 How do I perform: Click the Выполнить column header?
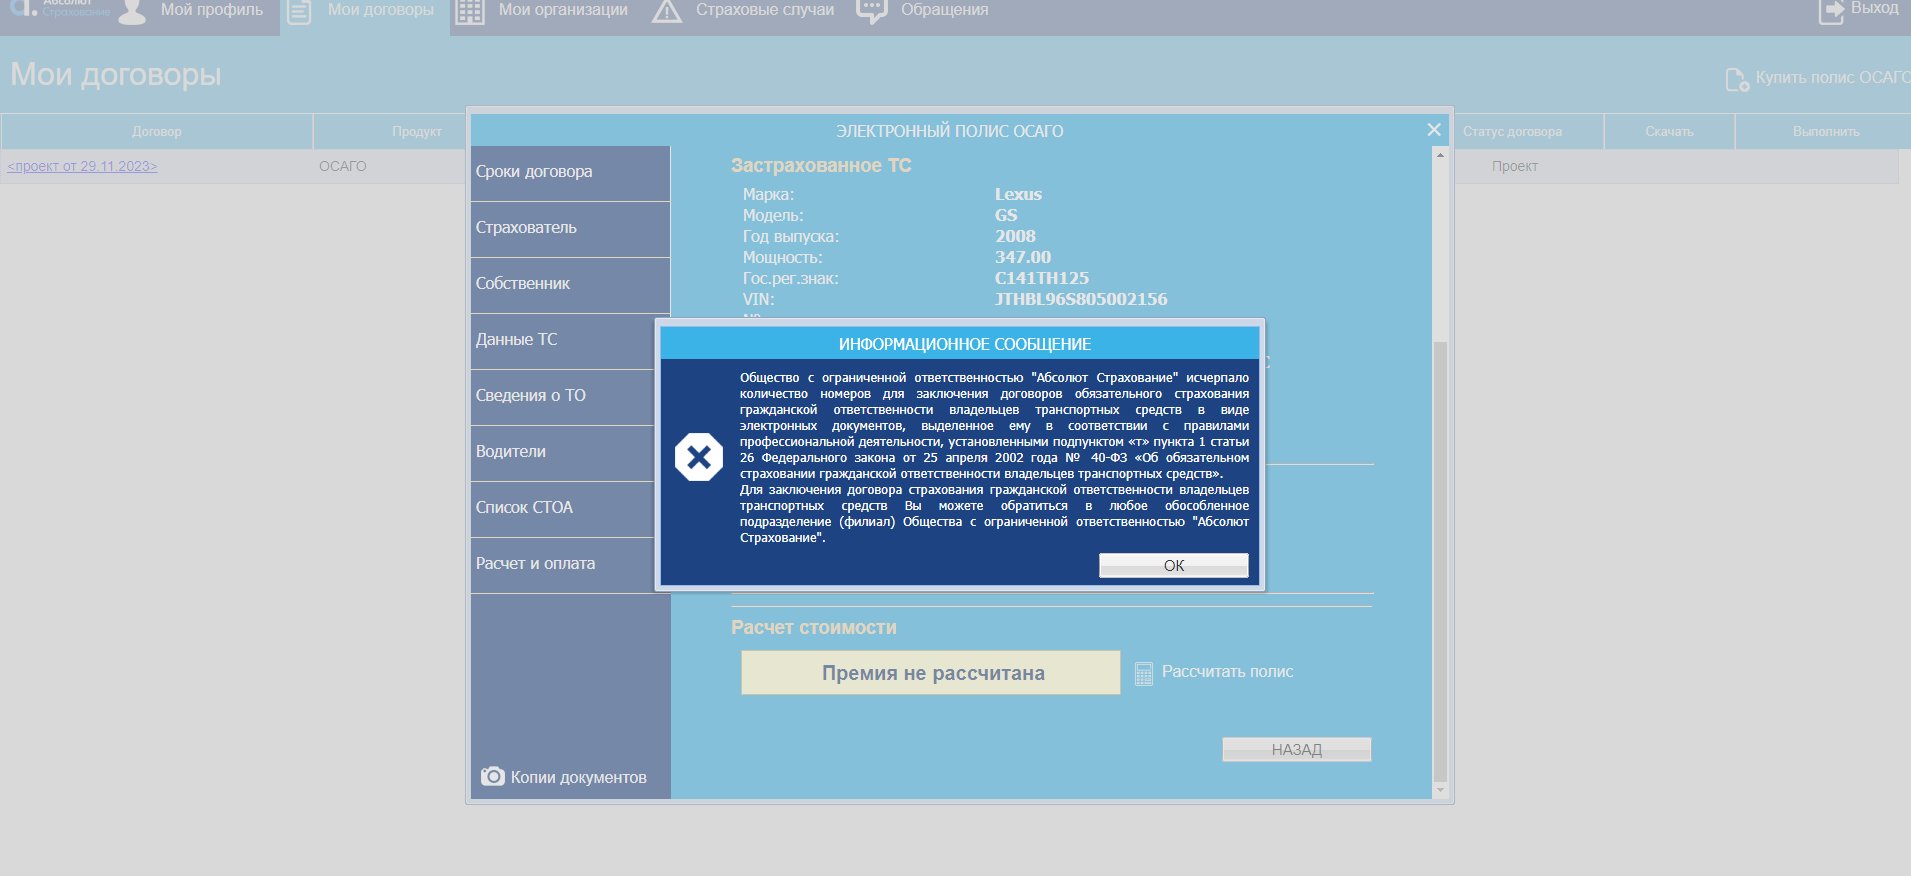(x=1826, y=131)
